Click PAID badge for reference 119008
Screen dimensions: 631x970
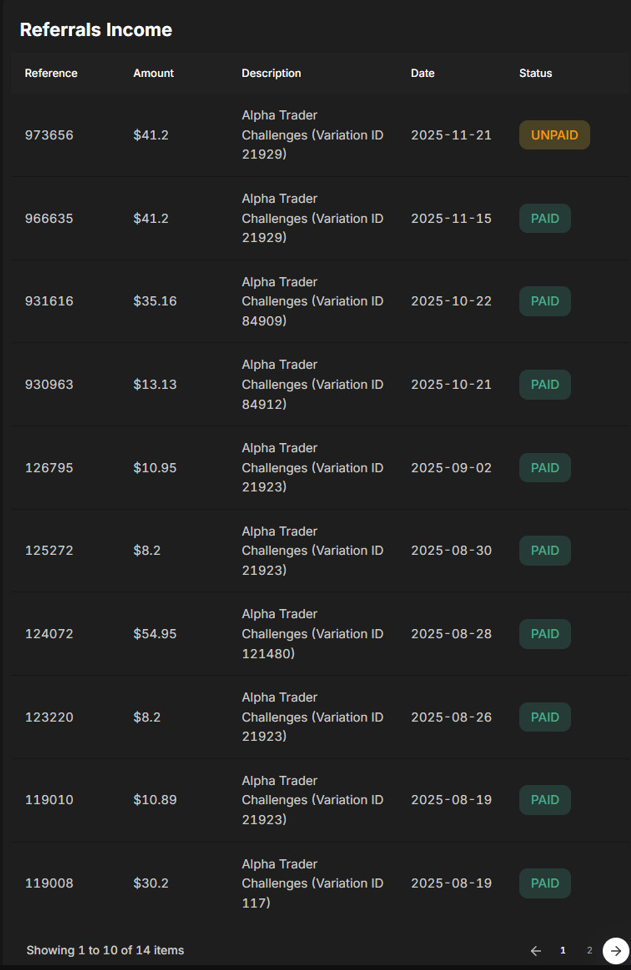545,883
